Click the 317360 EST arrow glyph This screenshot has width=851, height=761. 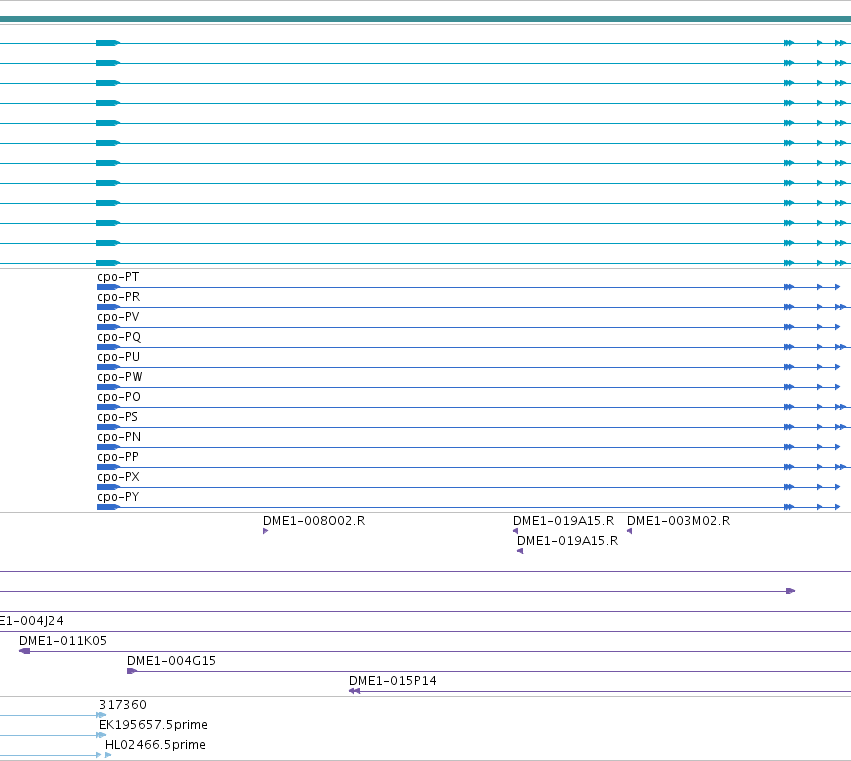point(101,715)
